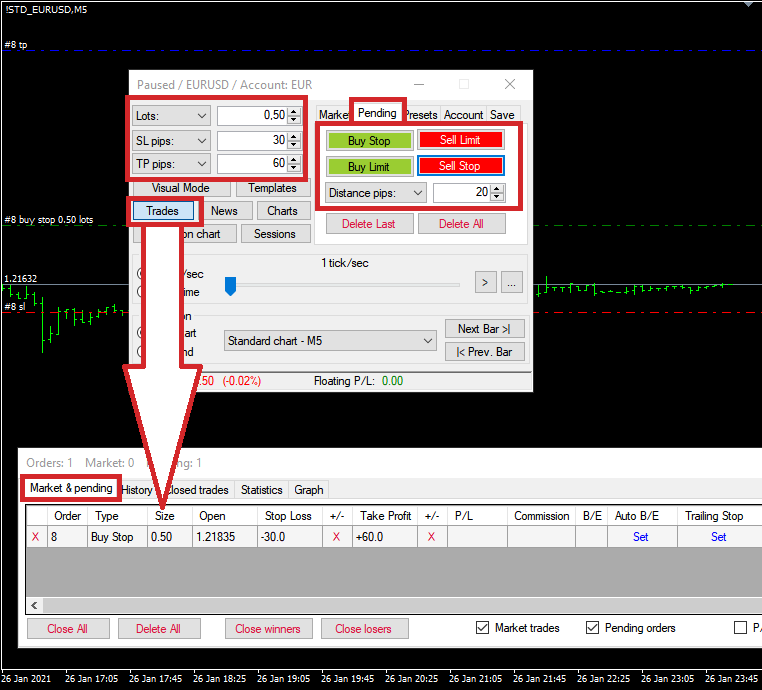Click the Trades button
Viewport: 762px width, 690px height.
point(163,211)
